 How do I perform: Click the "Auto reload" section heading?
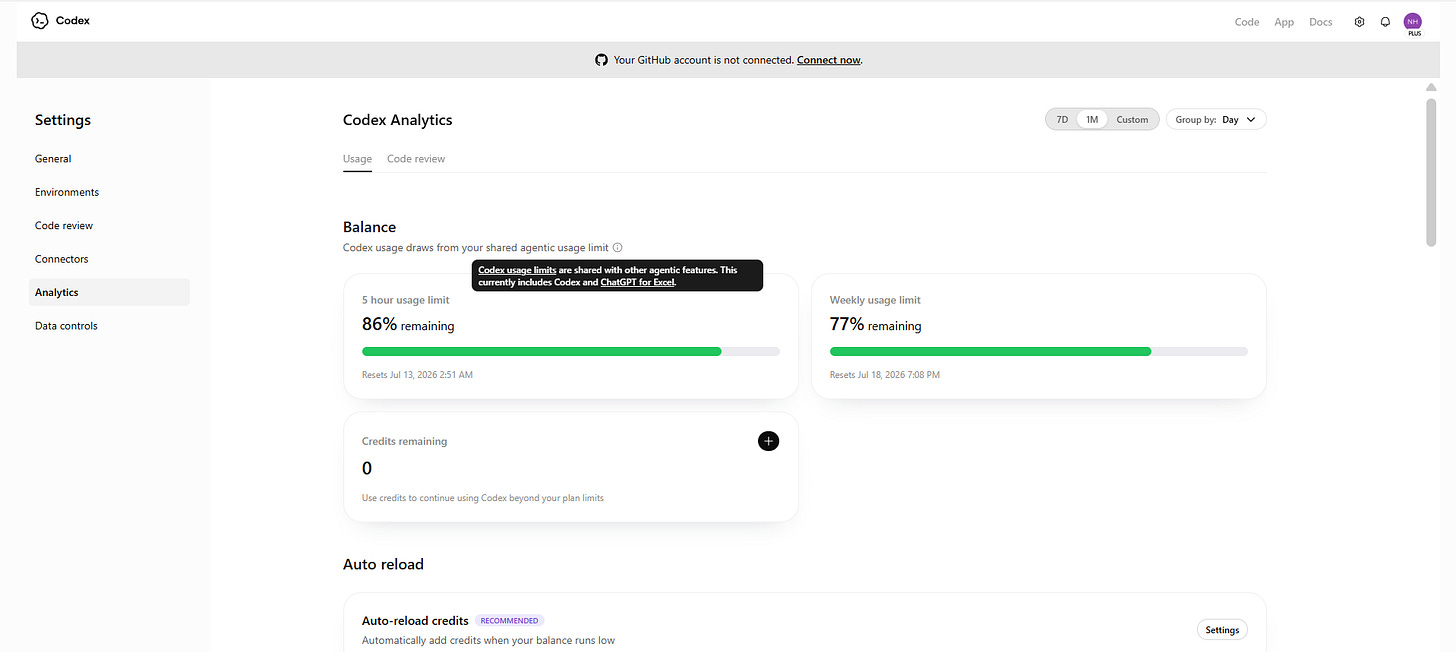click(383, 564)
